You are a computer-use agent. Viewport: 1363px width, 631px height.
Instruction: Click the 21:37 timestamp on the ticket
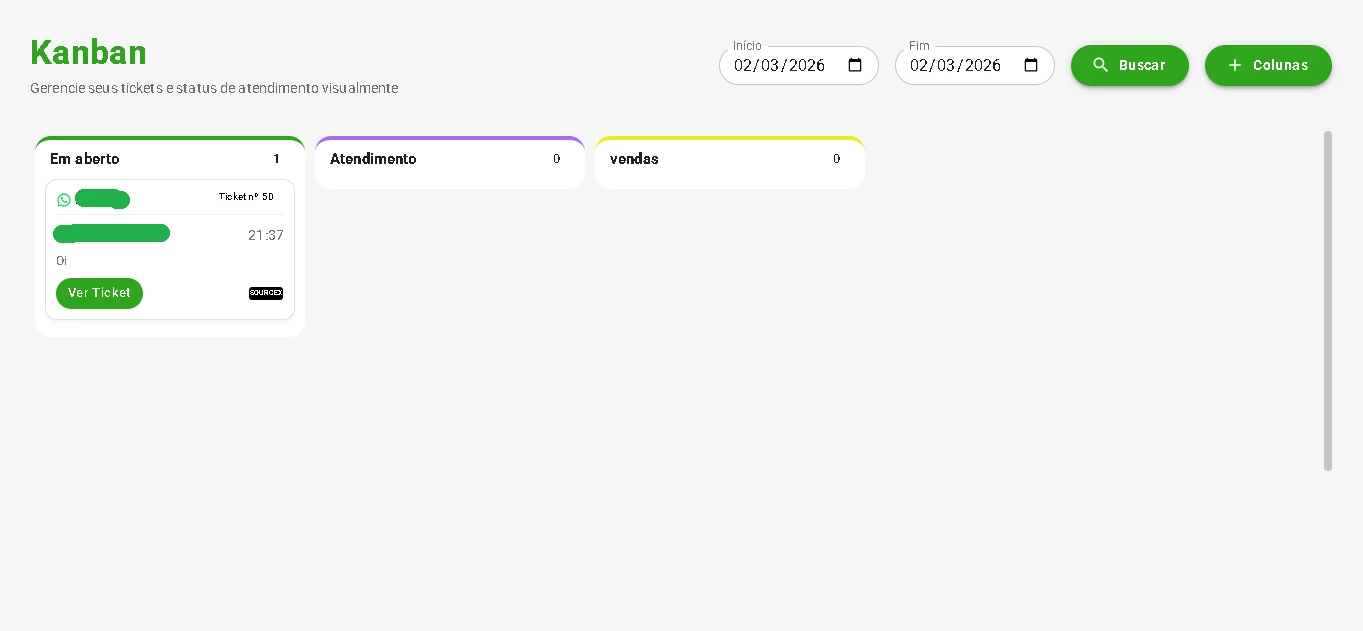[x=266, y=235]
